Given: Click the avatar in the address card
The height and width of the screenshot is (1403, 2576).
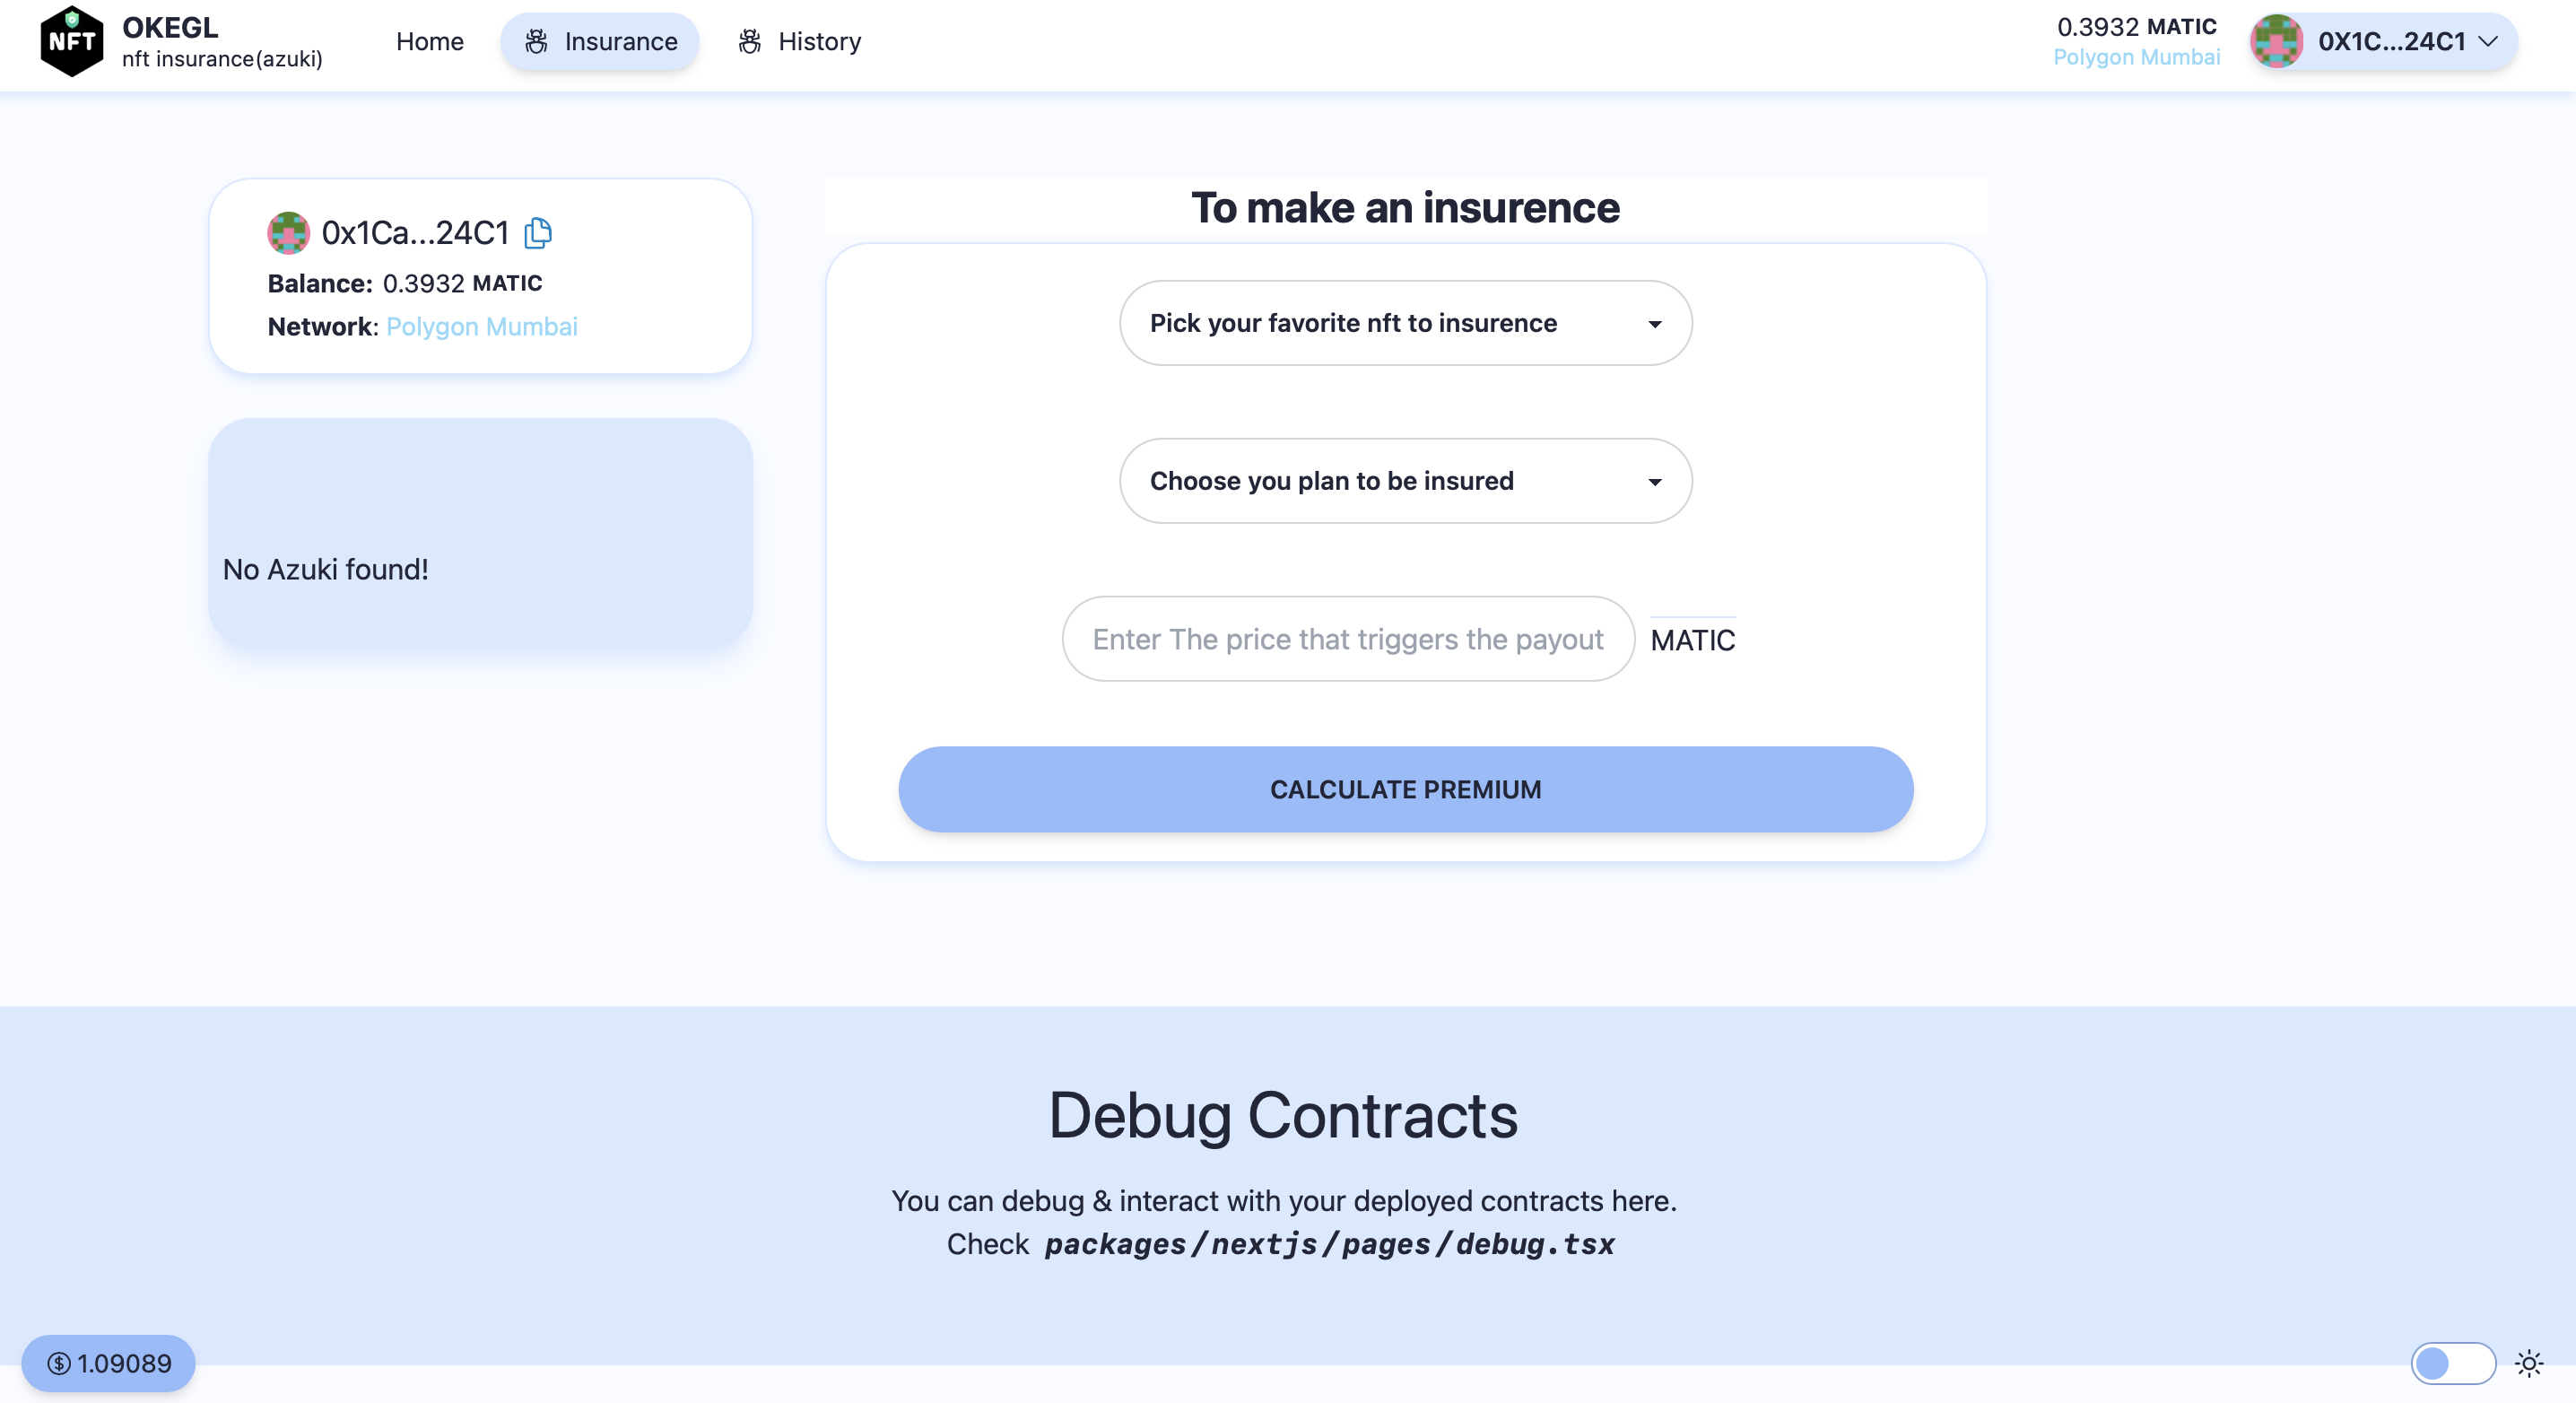Looking at the screenshot, I should [x=288, y=233].
